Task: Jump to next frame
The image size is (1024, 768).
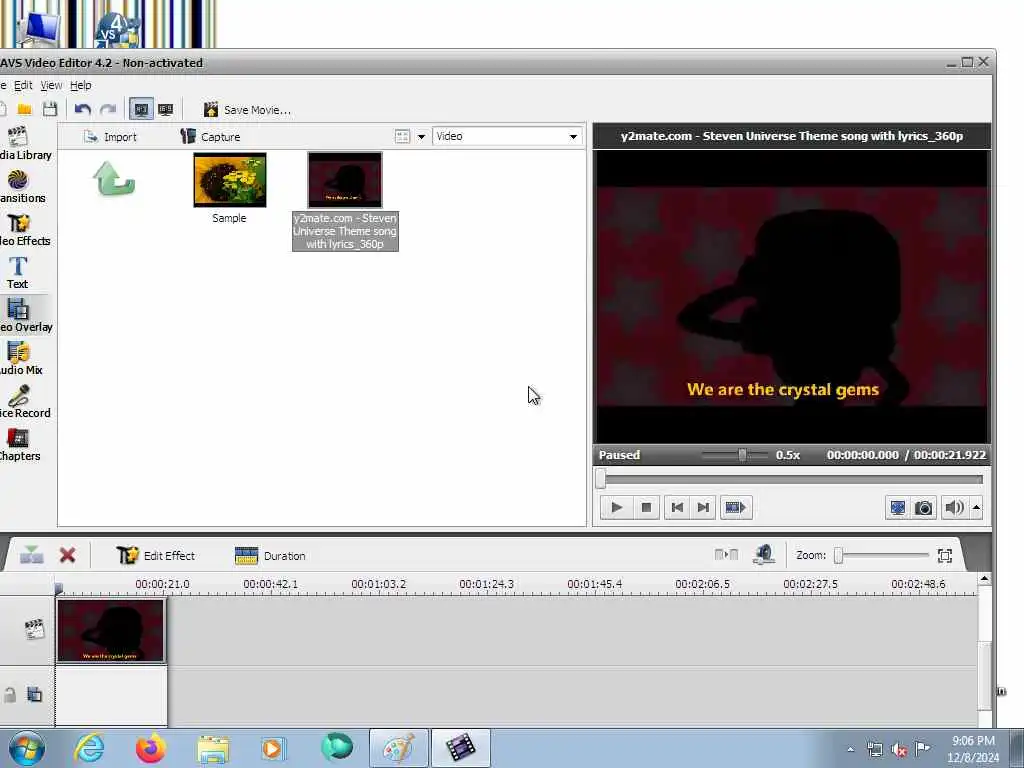Action: tap(703, 507)
